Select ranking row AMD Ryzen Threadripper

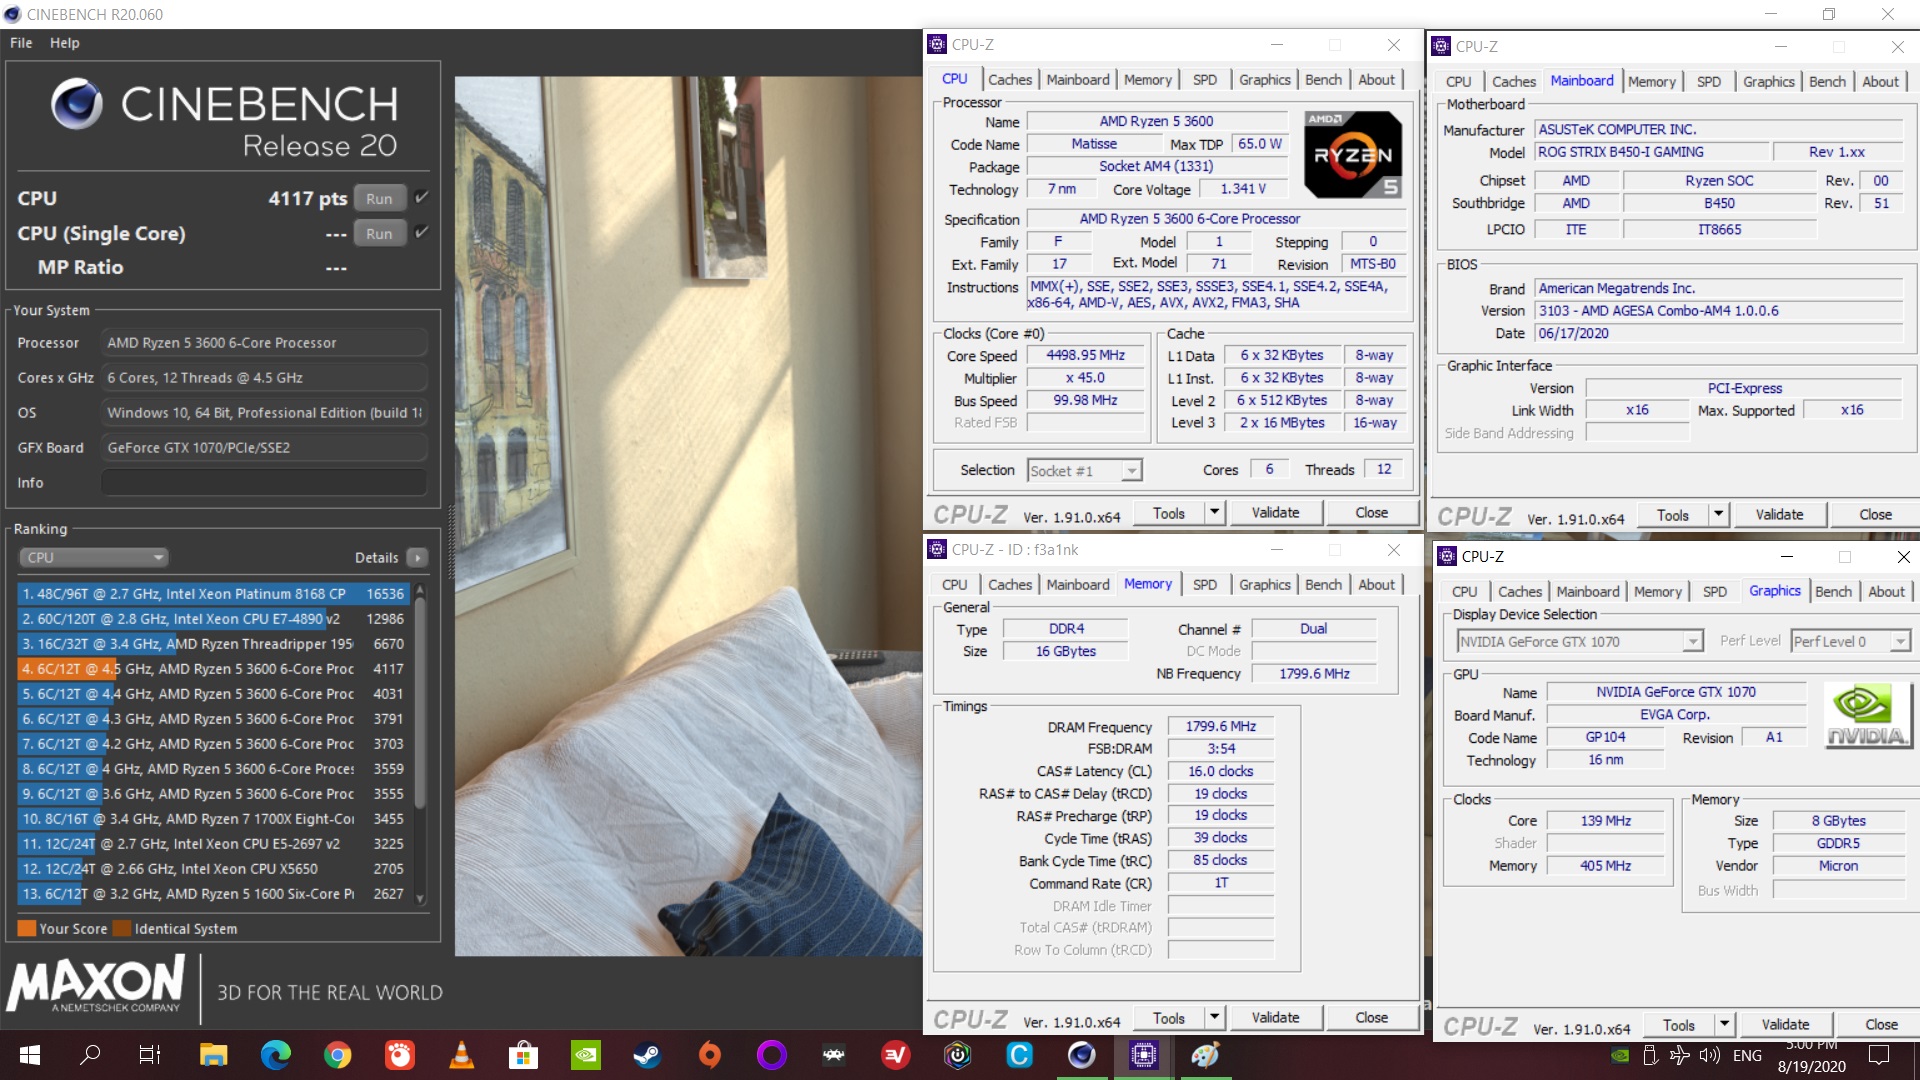[x=212, y=644]
